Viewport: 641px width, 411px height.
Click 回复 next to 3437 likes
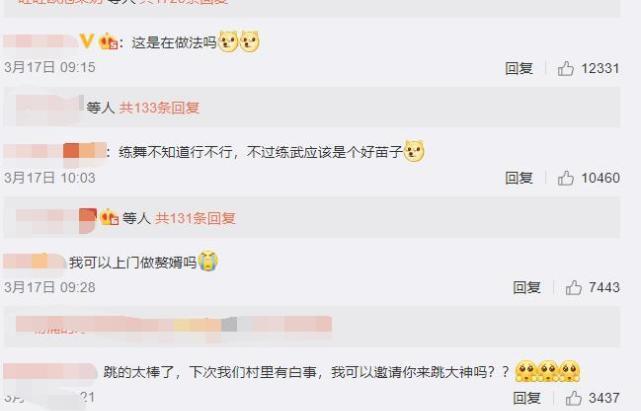[527, 398]
